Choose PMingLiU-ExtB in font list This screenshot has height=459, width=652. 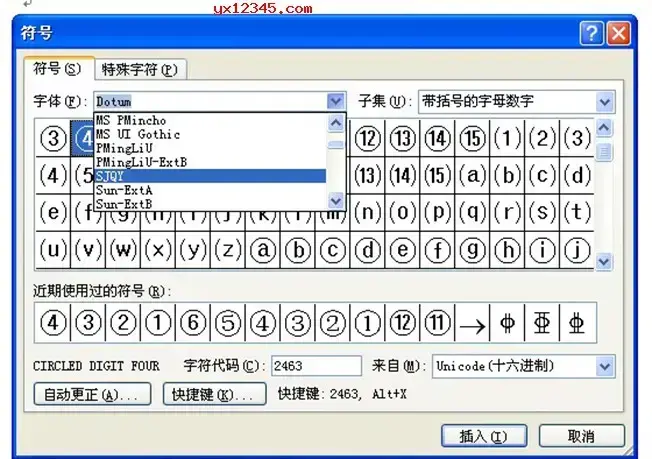(210, 162)
